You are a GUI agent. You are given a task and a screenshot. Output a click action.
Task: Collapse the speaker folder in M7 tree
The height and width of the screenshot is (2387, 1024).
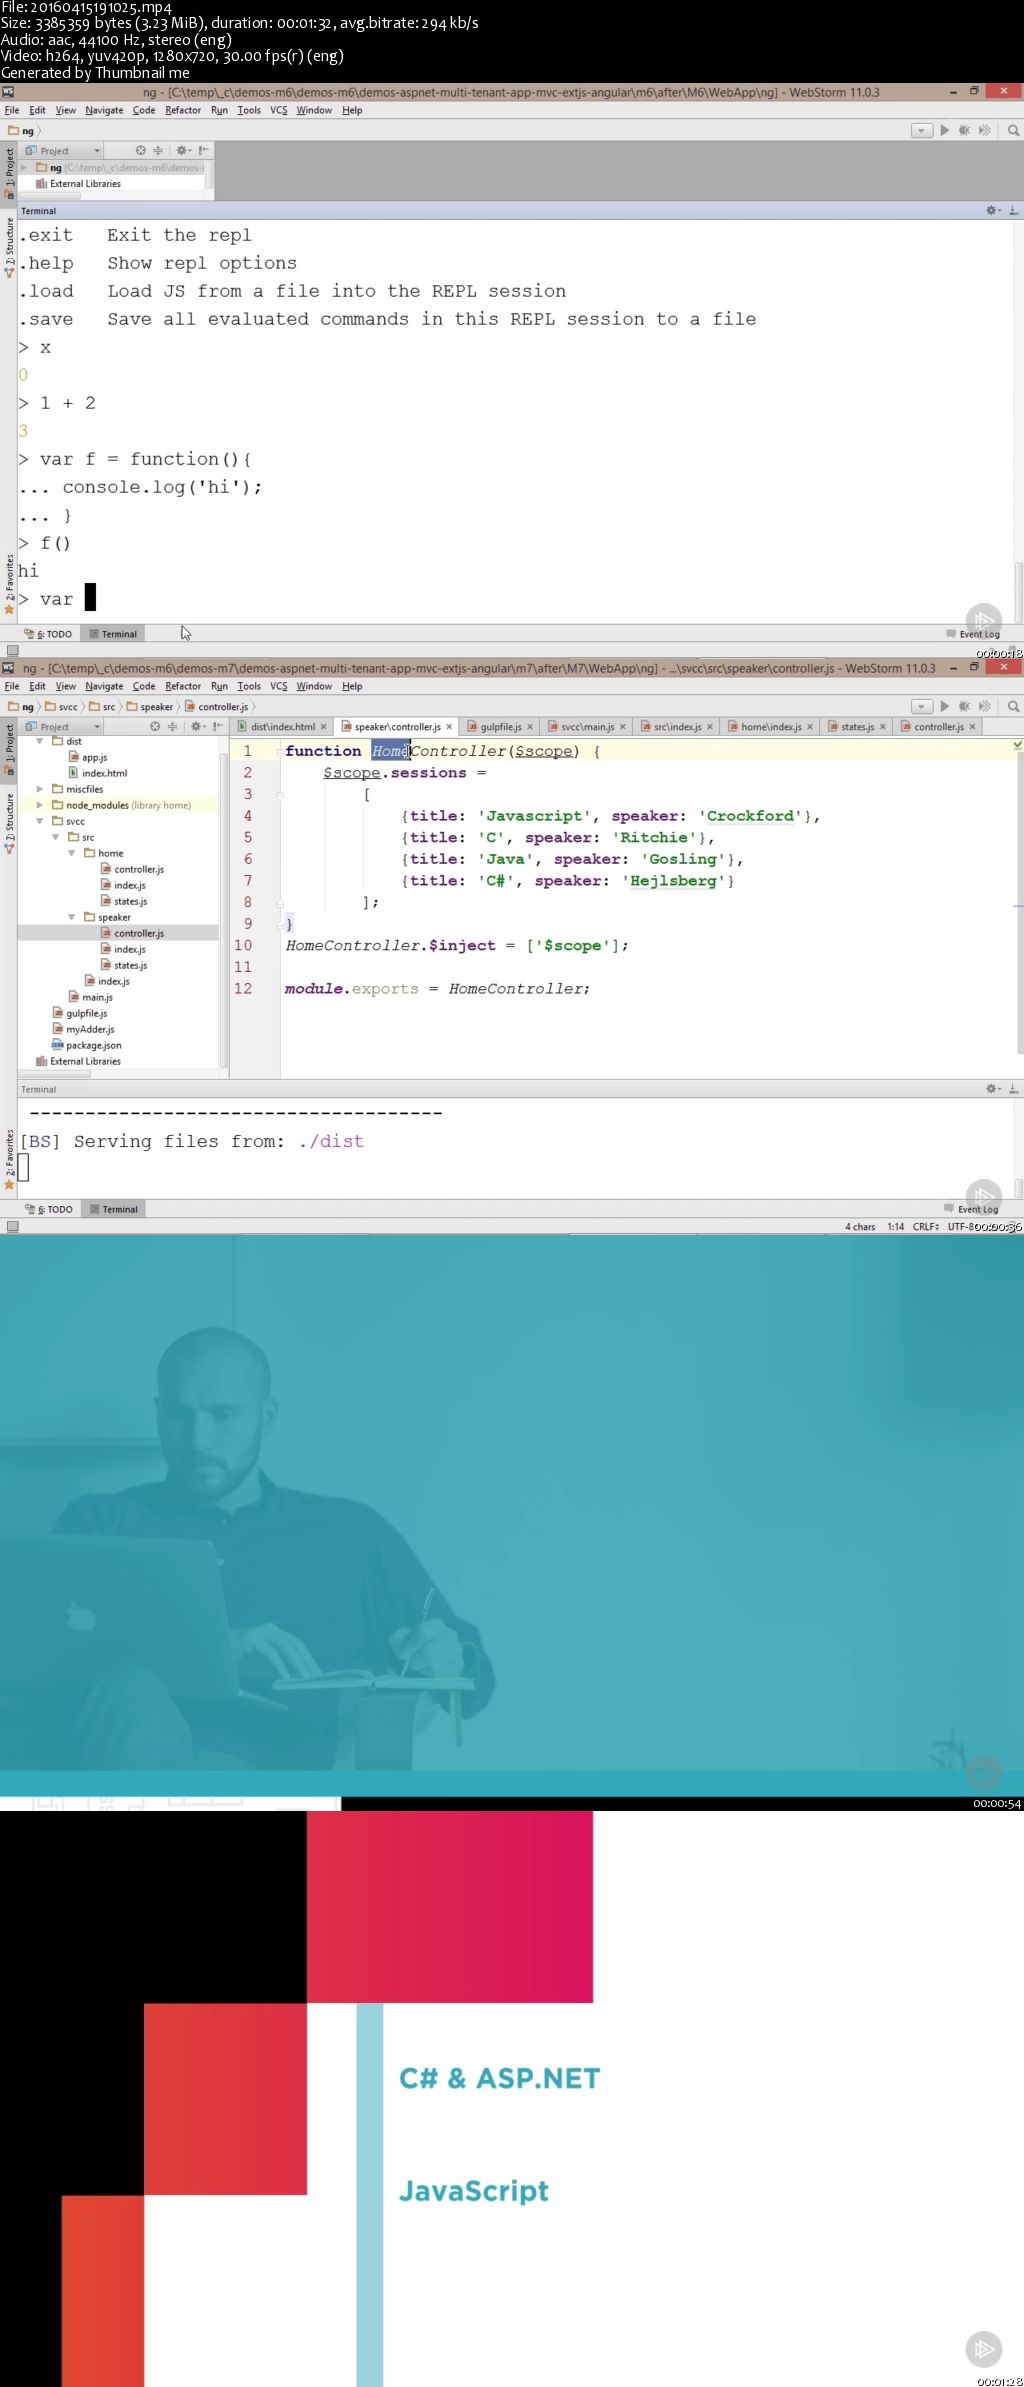pyautogui.click(x=72, y=917)
